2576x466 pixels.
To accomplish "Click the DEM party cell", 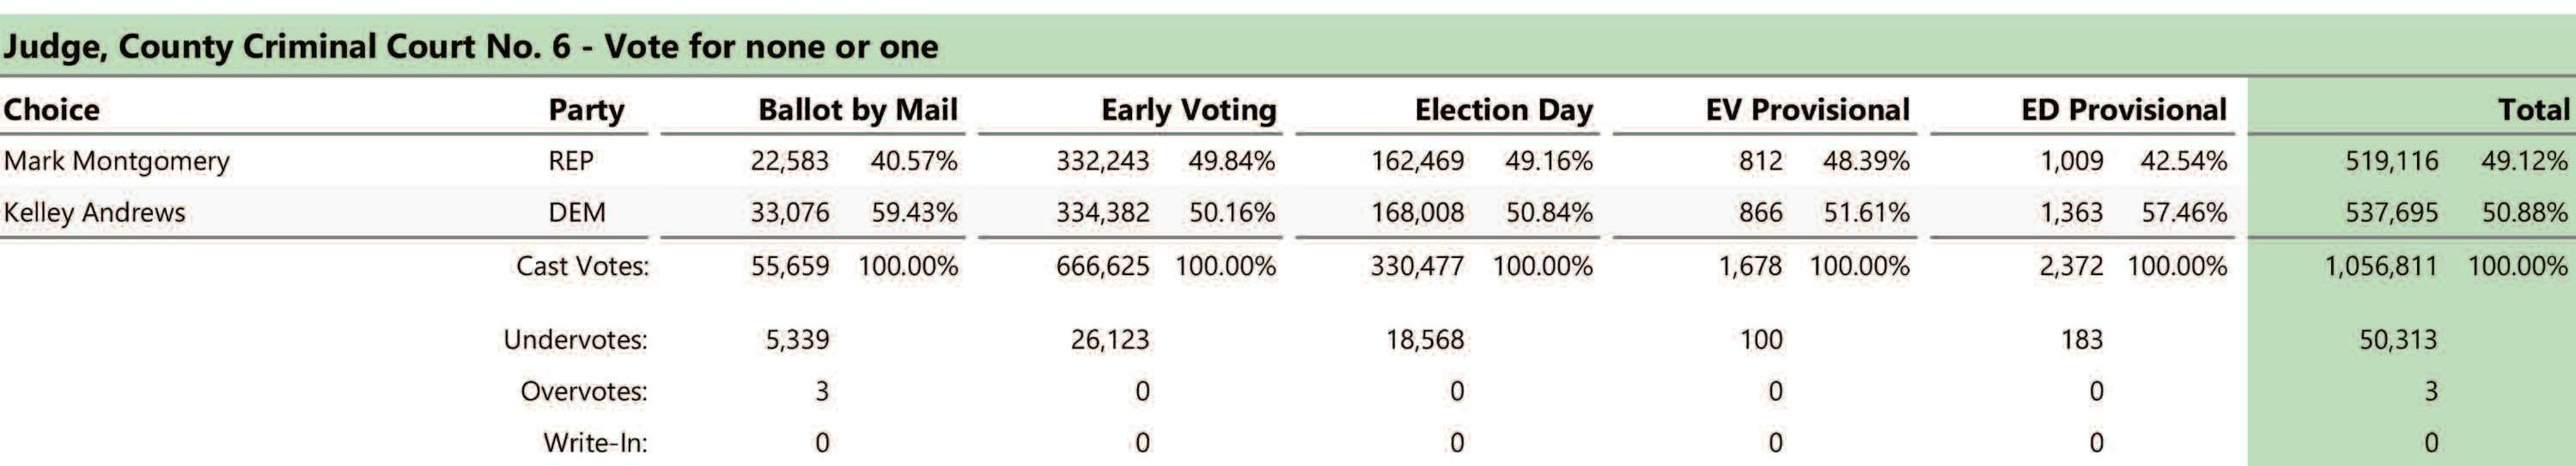I will pos(577,213).
